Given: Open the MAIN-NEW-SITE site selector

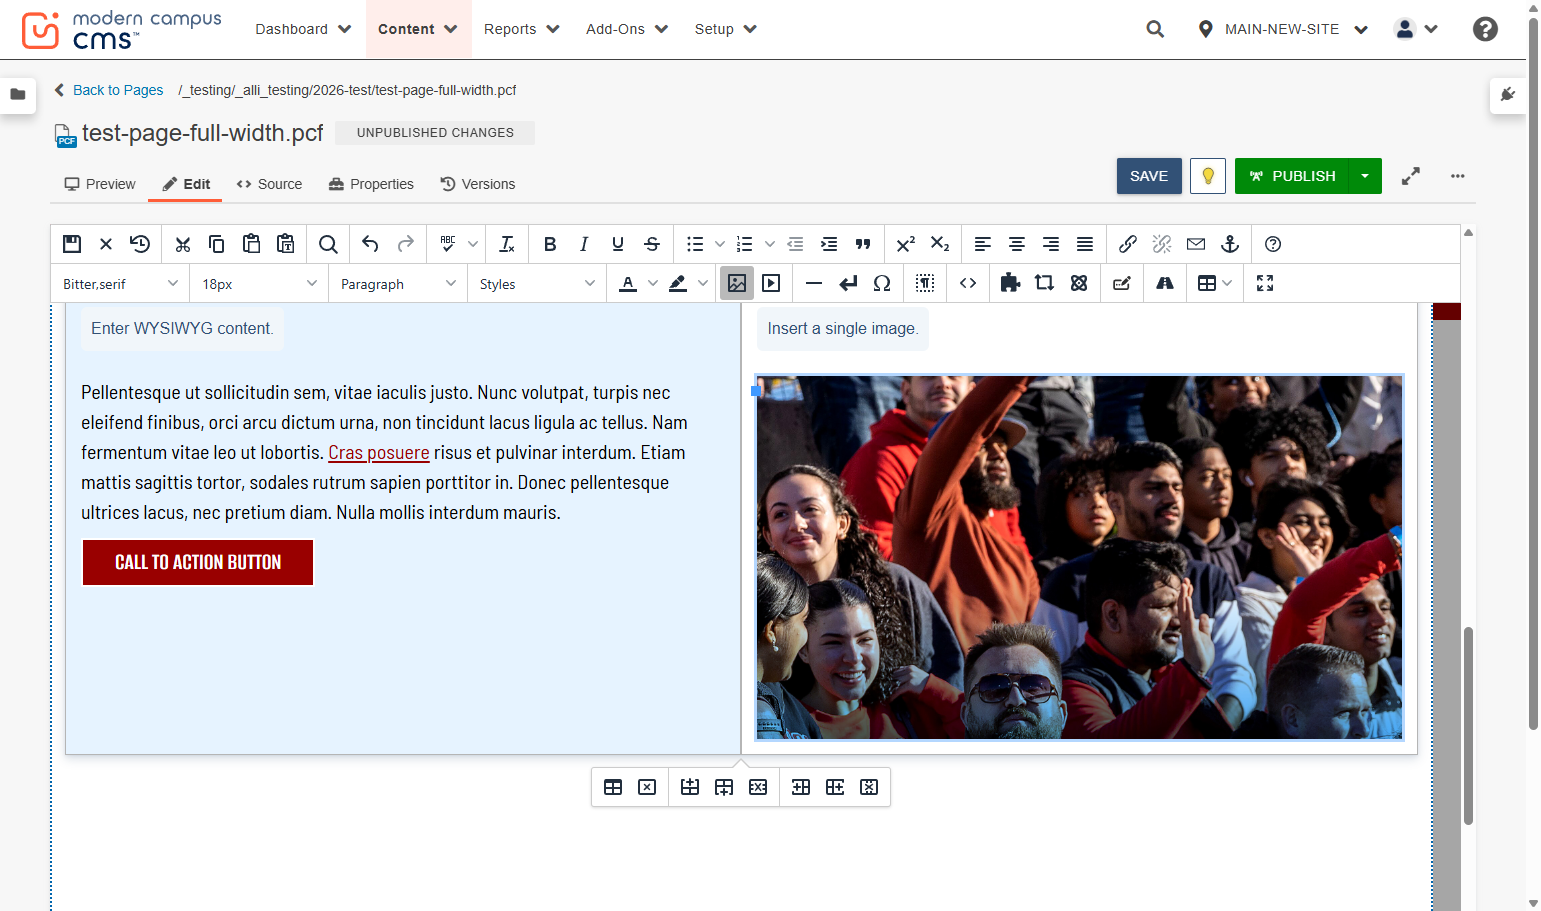Looking at the screenshot, I should pos(1283,29).
